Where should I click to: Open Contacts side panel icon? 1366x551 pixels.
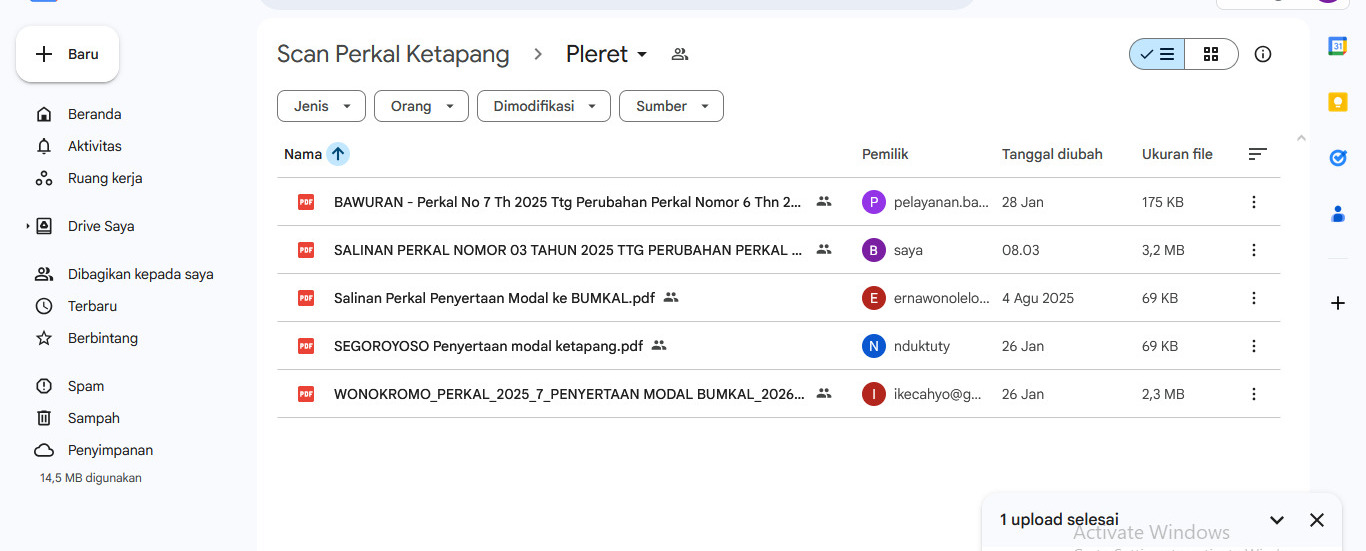pos(1337,214)
